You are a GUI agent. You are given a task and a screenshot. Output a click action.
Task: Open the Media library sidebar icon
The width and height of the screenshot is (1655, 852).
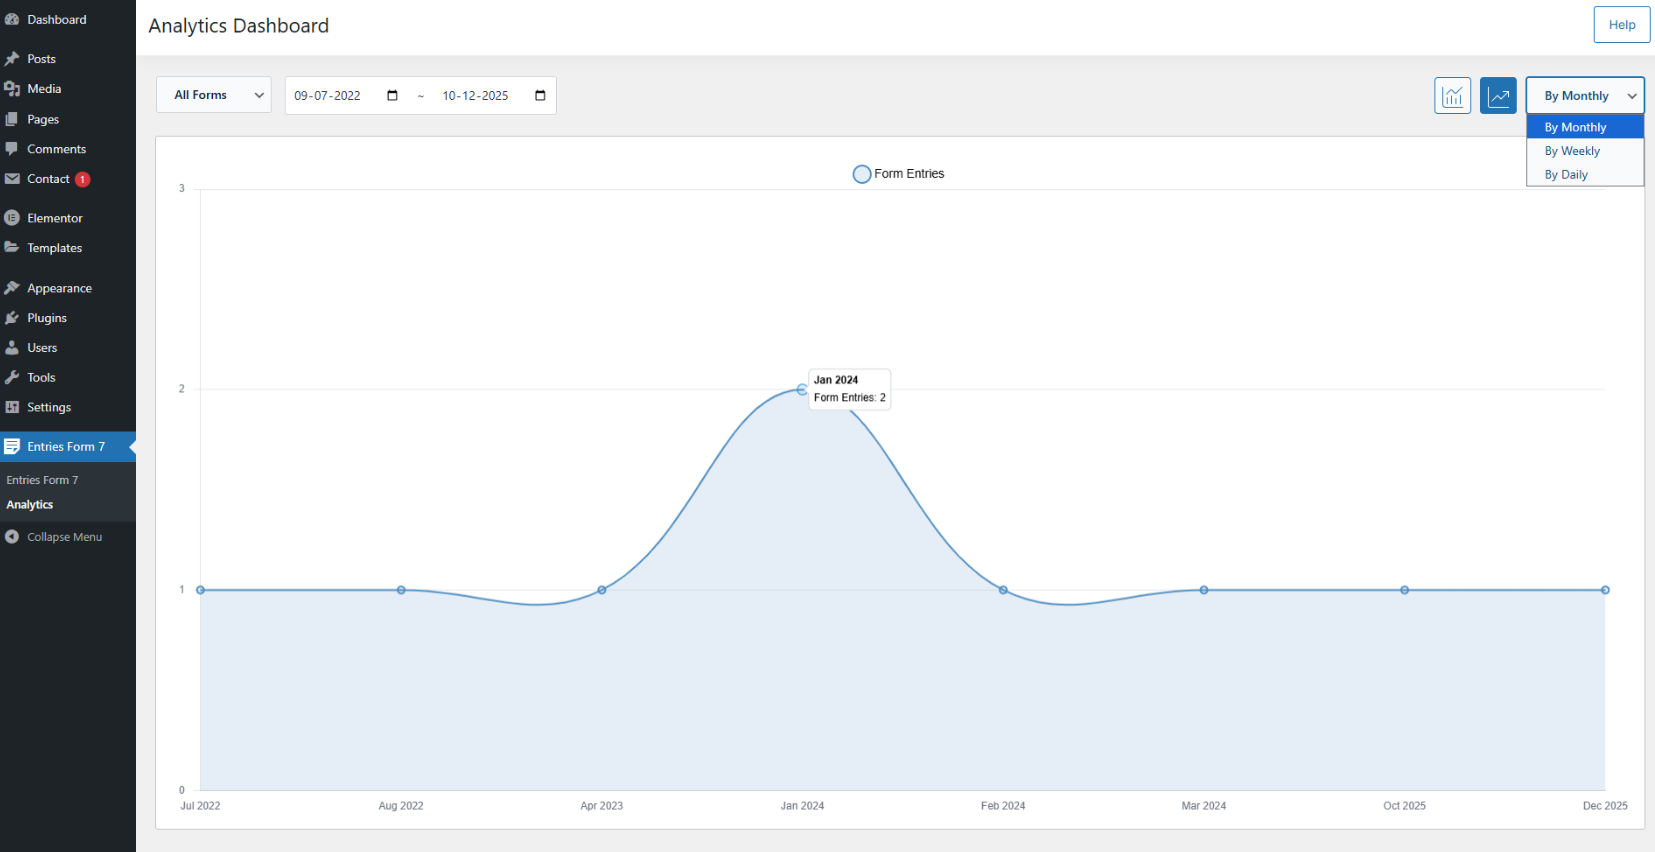pyautogui.click(x=12, y=89)
